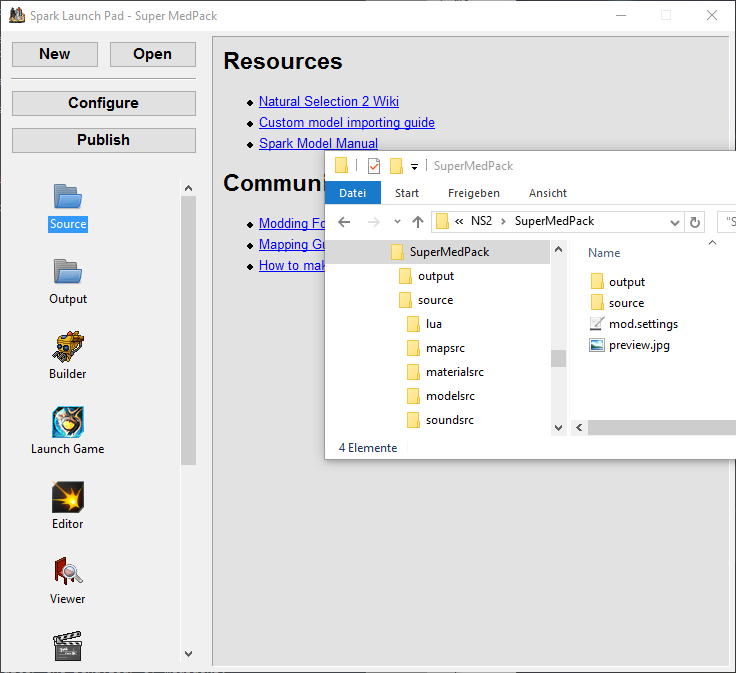Open the Source folder icon in Launch Pad

68,196
